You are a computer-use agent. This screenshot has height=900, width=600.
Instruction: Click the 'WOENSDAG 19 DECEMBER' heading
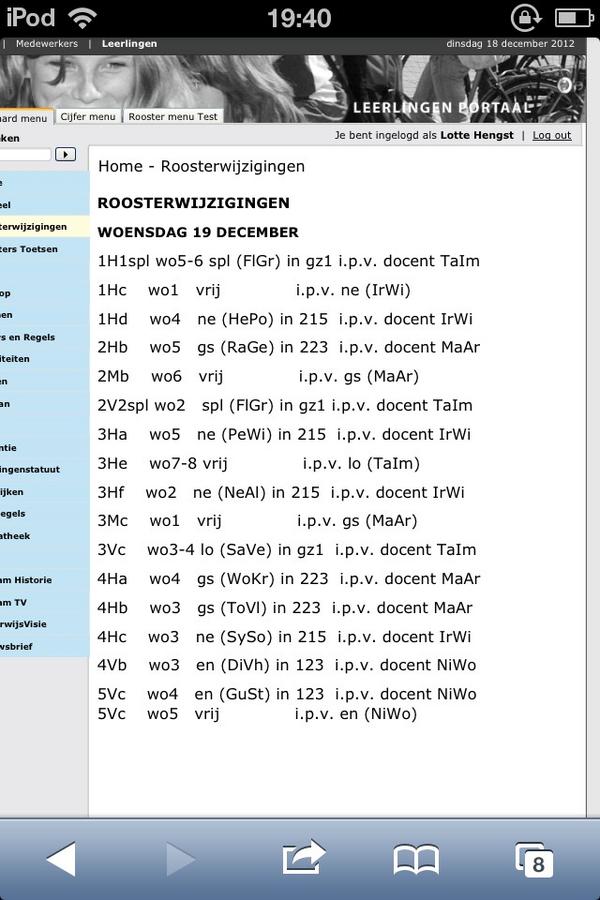tap(198, 232)
